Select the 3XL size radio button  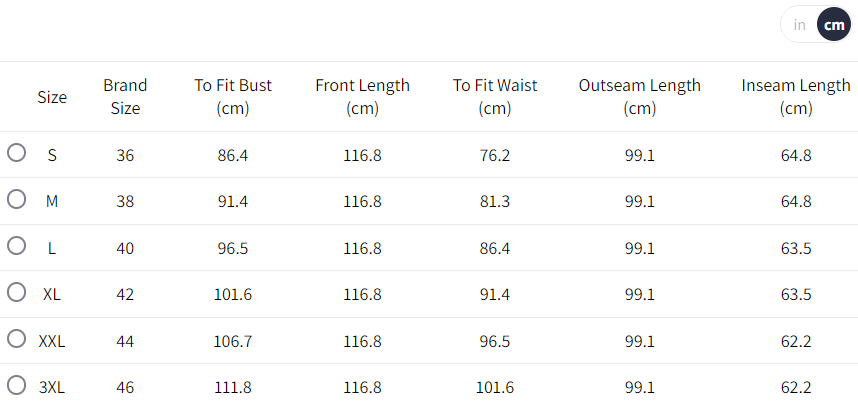[x=16, y=384]
